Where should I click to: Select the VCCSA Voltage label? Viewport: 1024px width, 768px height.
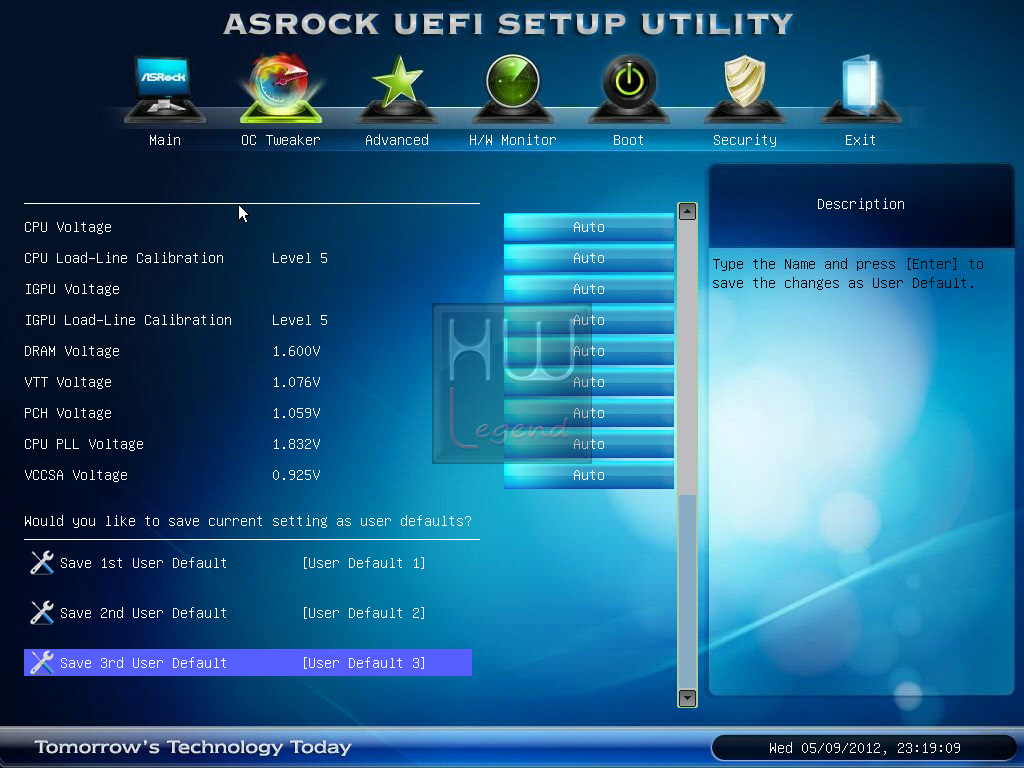(x=76, y=475)
